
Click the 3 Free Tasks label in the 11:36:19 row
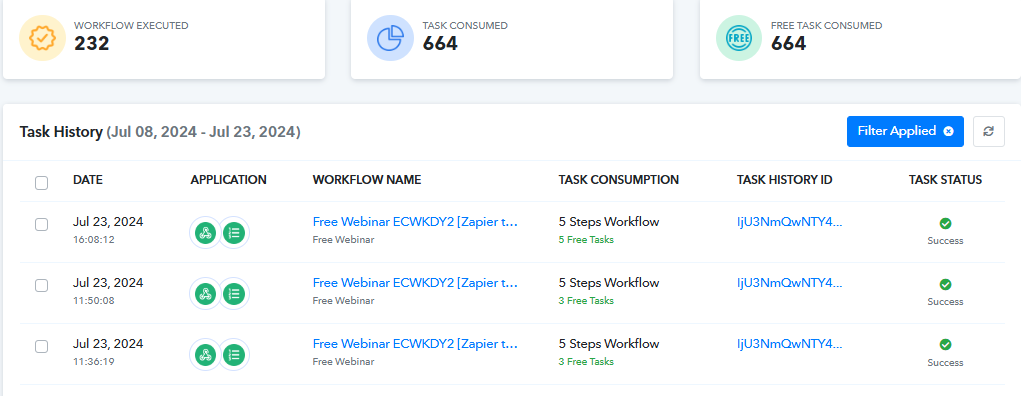click(x=586, y=361)
